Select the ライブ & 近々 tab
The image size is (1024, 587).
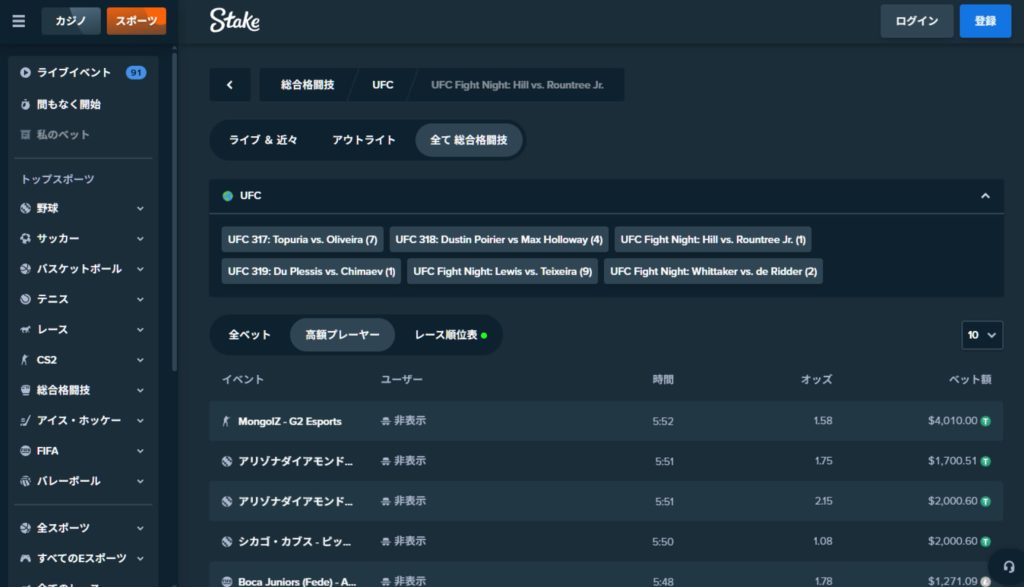(x=263, y=140)
